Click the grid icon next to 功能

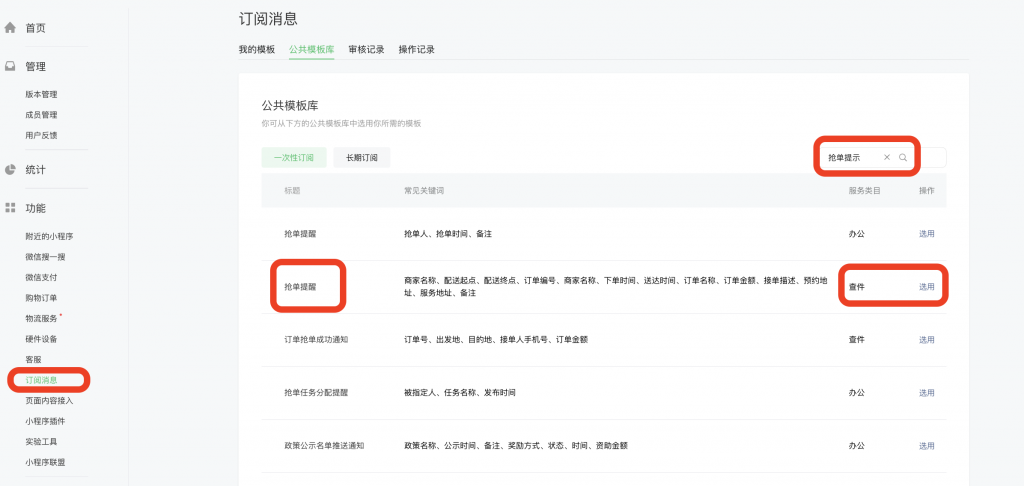[x=10, y=208]
